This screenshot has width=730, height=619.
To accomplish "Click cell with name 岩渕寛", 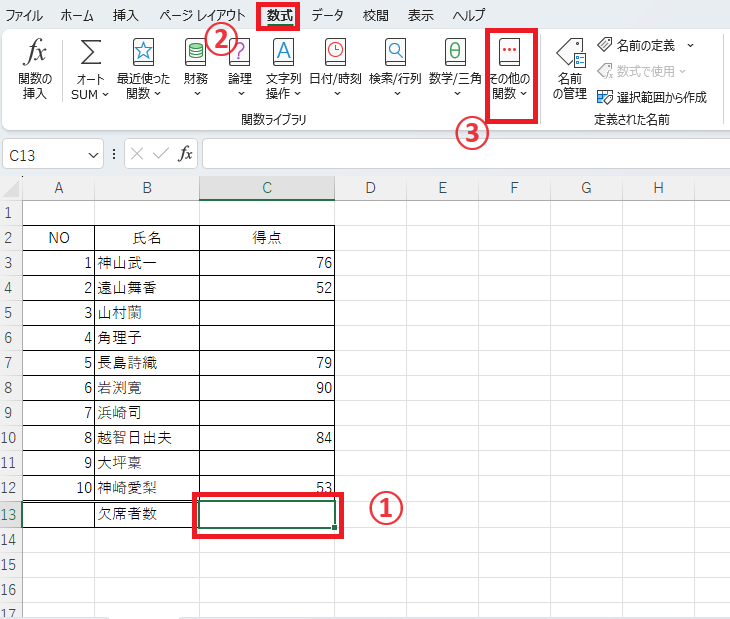I will point(147,388).
